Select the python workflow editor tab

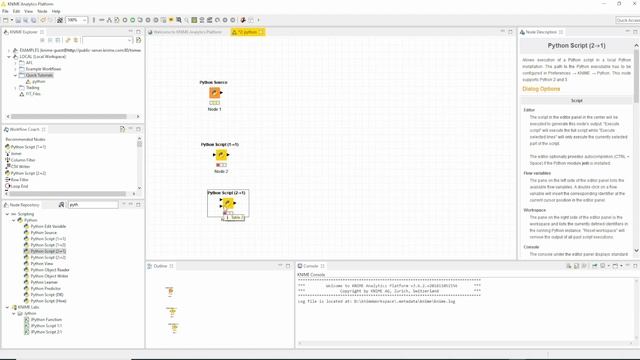247,32
